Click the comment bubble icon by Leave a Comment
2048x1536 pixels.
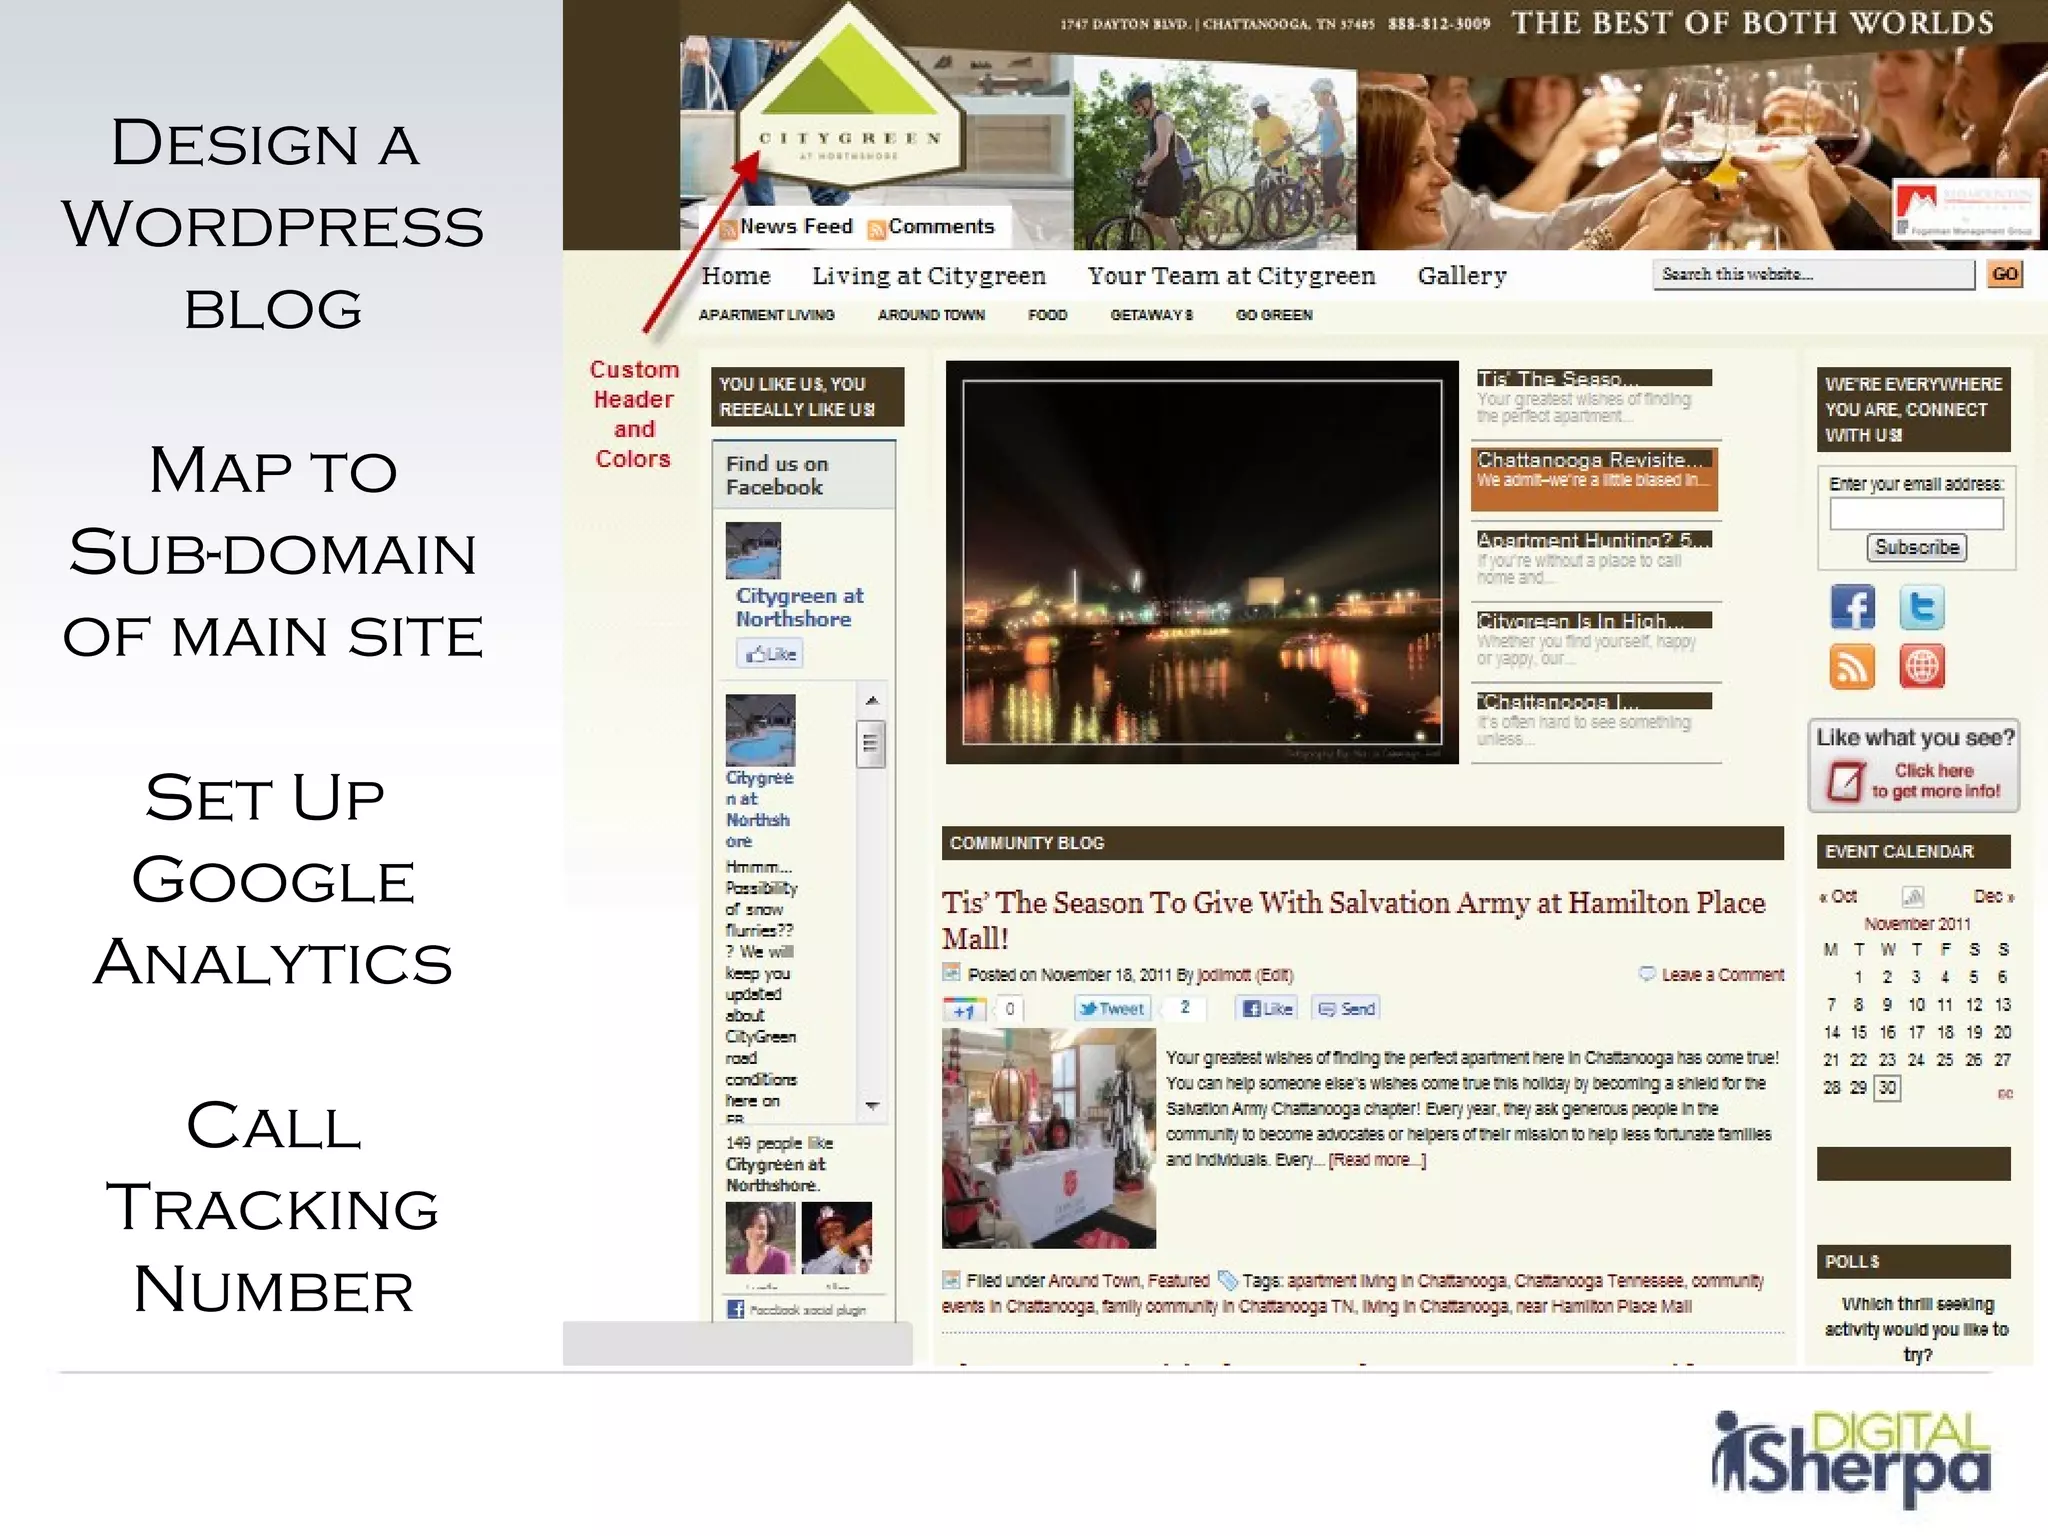pyautogui.click(x=1646, y=974)
